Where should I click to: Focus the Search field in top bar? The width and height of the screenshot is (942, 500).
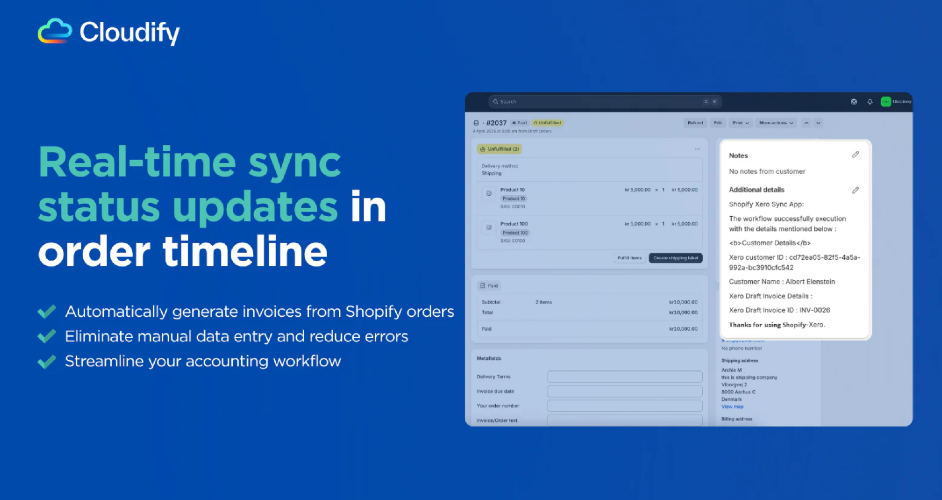(605, 102)
